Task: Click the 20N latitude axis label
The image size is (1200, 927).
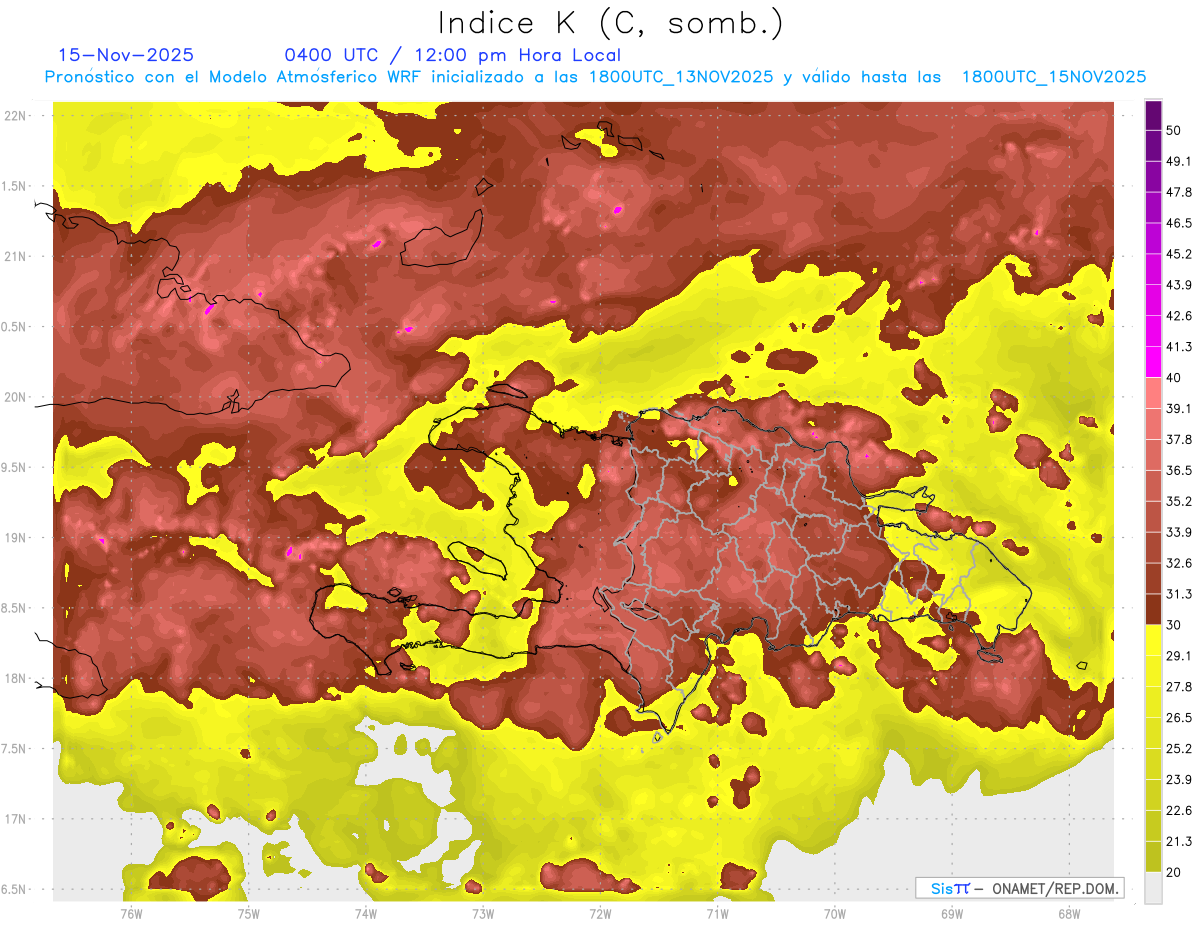Action: click(16, 397)
